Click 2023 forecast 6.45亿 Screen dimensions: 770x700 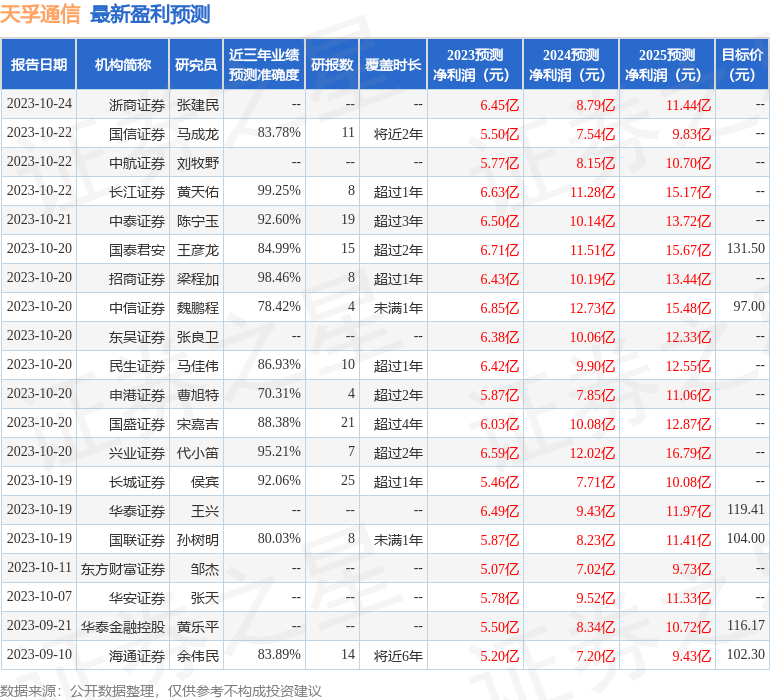click(x=499, y=105)
